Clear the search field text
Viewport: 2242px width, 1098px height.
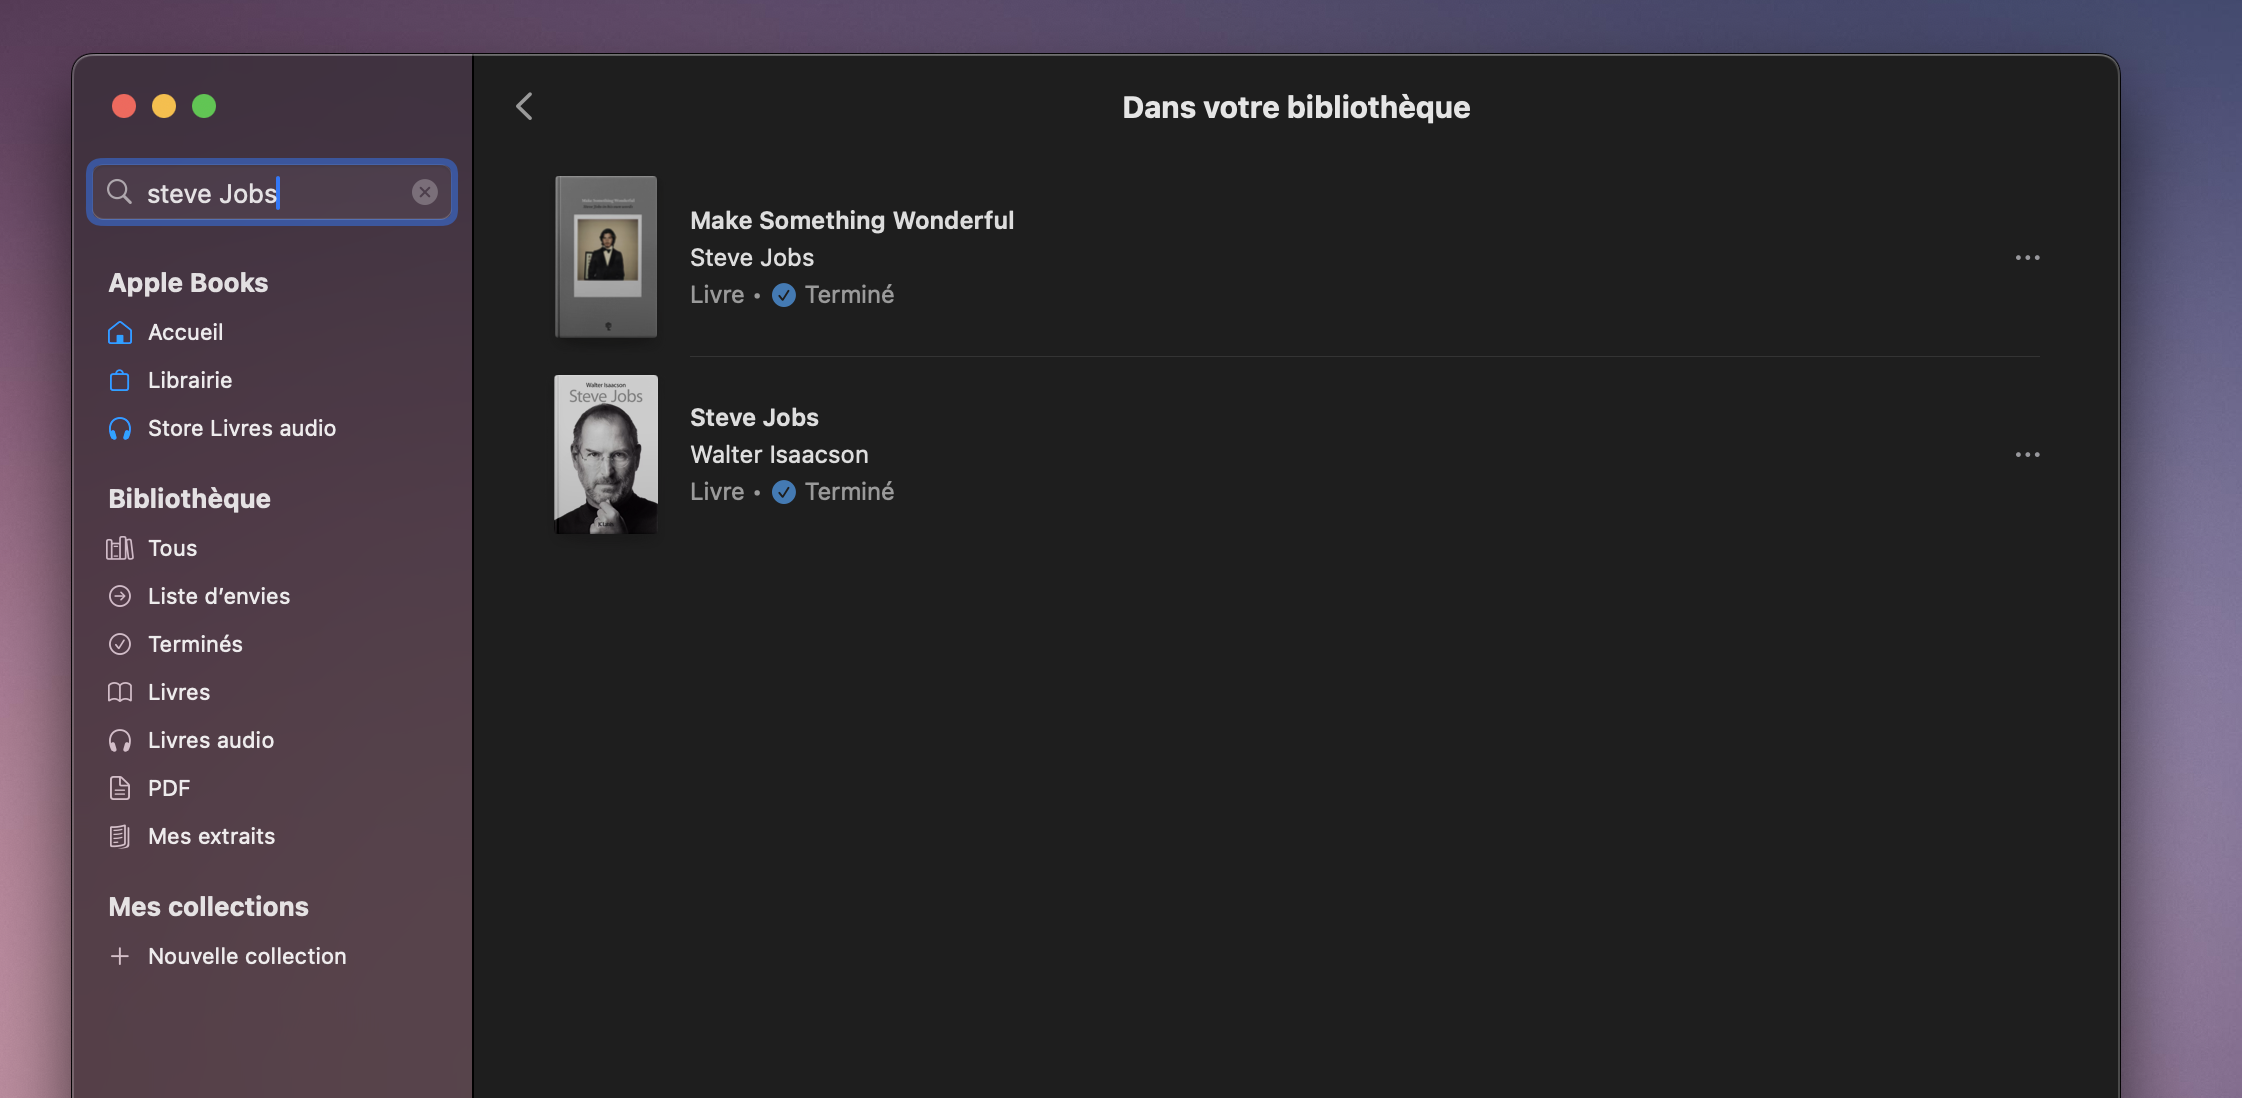pyautogui.click(x=425, y=192)
